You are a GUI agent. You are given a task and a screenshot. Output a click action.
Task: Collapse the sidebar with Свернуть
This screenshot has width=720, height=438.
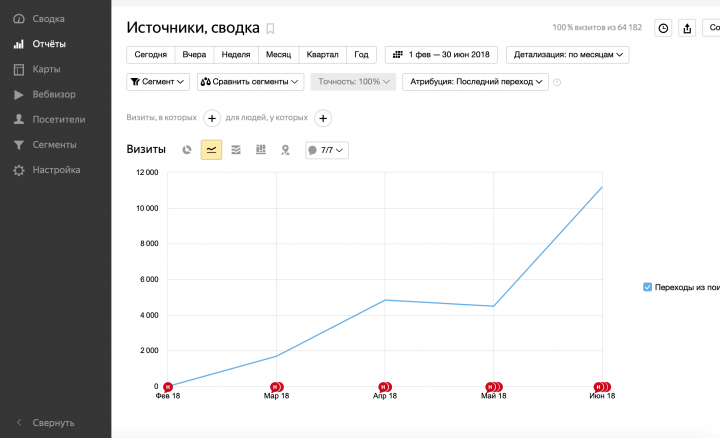coord(55,423)
